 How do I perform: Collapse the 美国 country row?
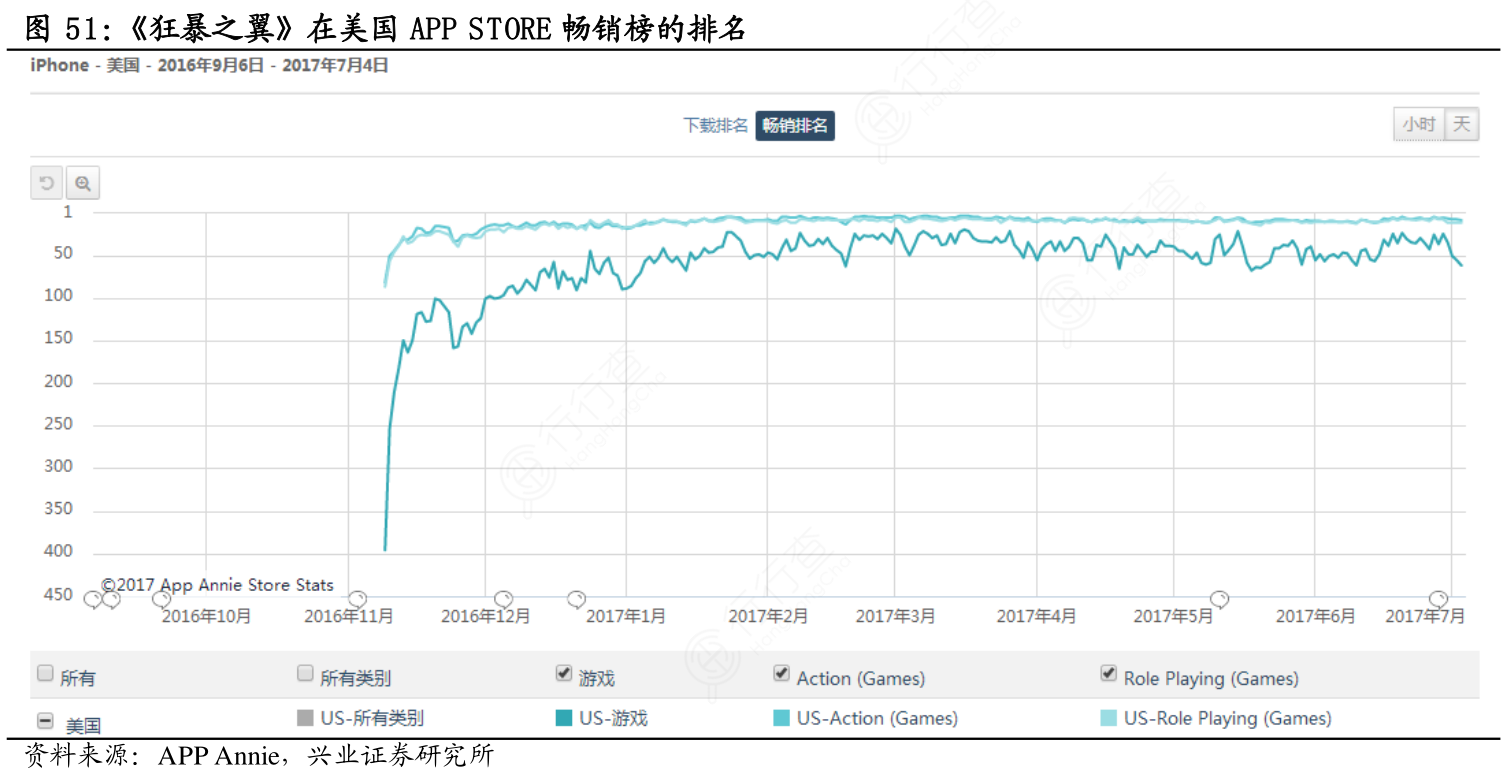[45, 720]
